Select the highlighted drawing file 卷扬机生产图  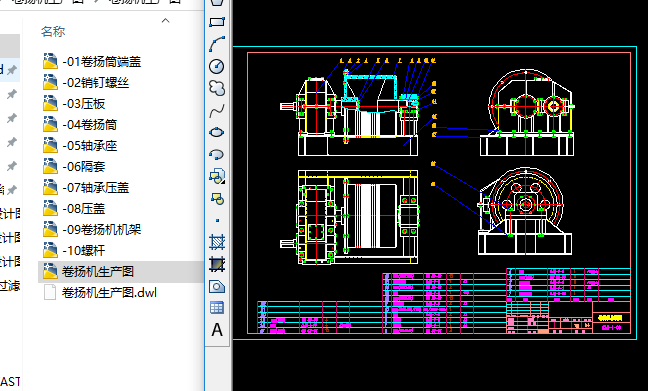click(x=88, y=272)
